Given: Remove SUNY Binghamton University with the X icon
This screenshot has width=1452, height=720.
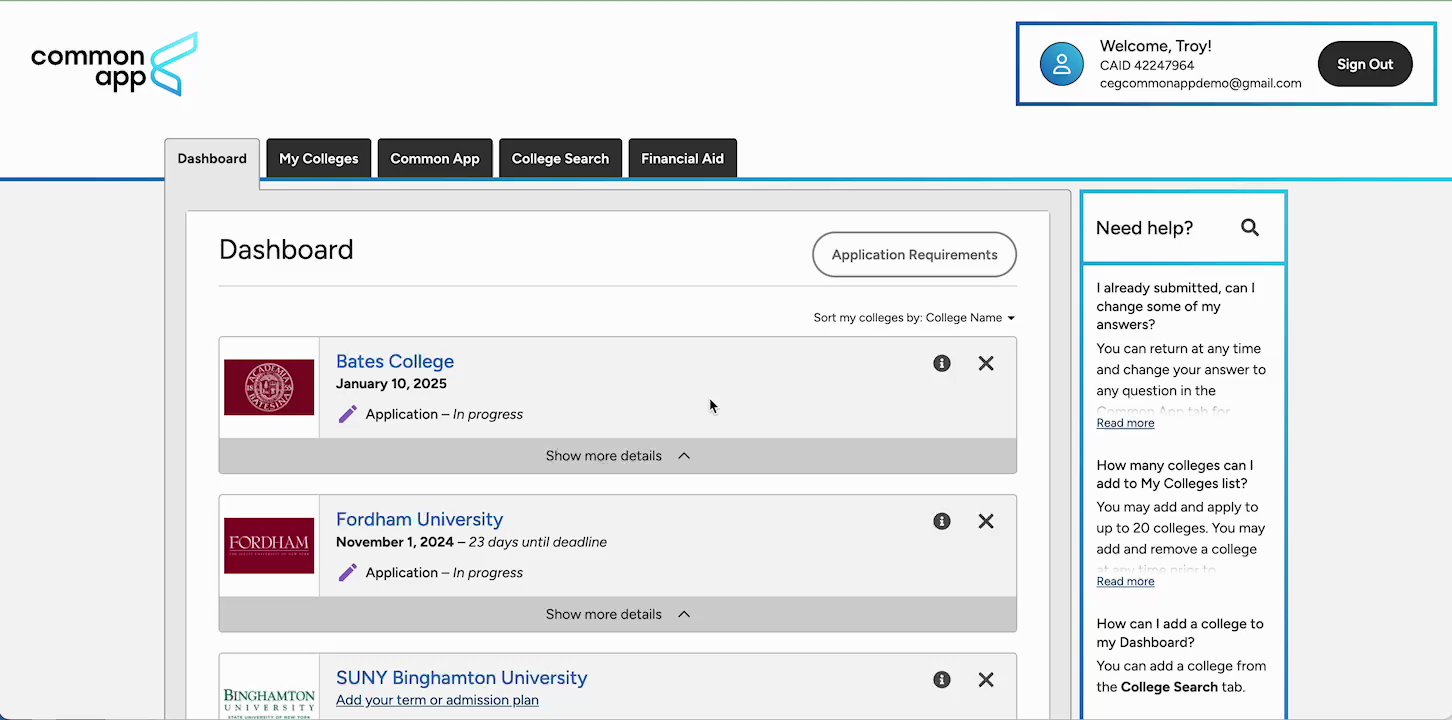Looking at the screenshot, I should tap(986, 680).
